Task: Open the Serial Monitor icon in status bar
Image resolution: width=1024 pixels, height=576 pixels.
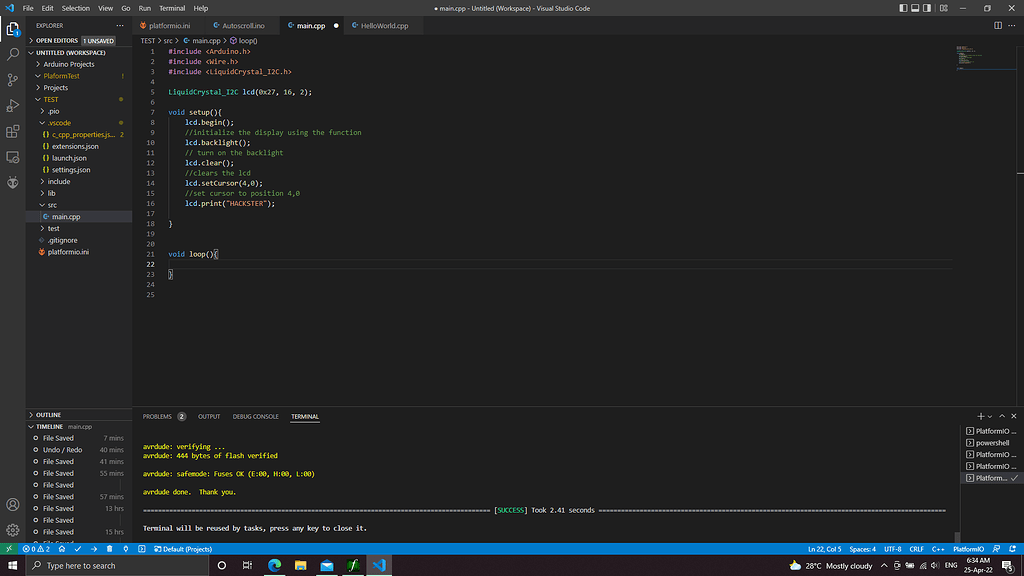Action: (x=125, y=548)
